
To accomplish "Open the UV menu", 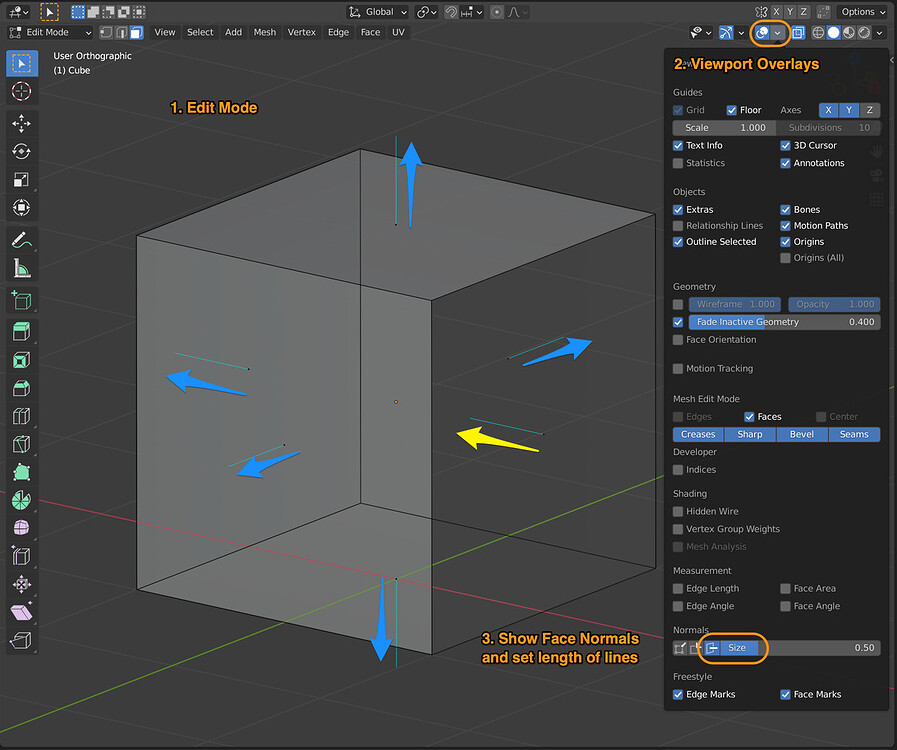I will pyautogui.click(x=398, y=31).
